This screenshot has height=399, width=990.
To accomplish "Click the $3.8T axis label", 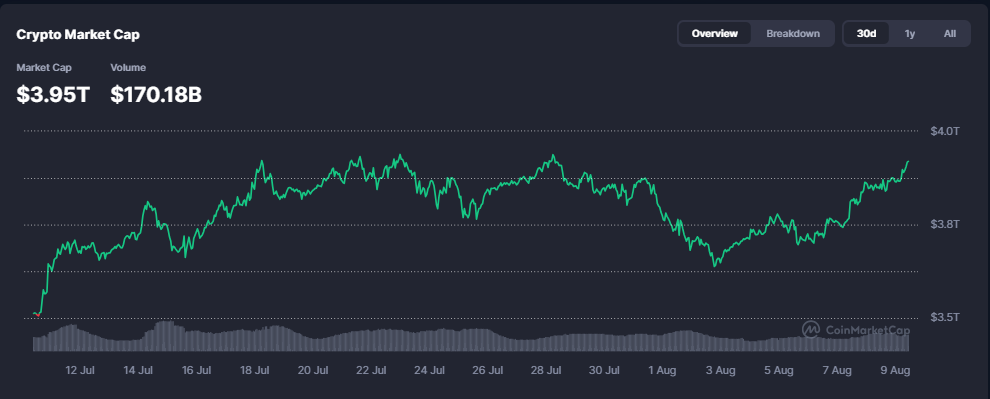I will coord(945,224).
